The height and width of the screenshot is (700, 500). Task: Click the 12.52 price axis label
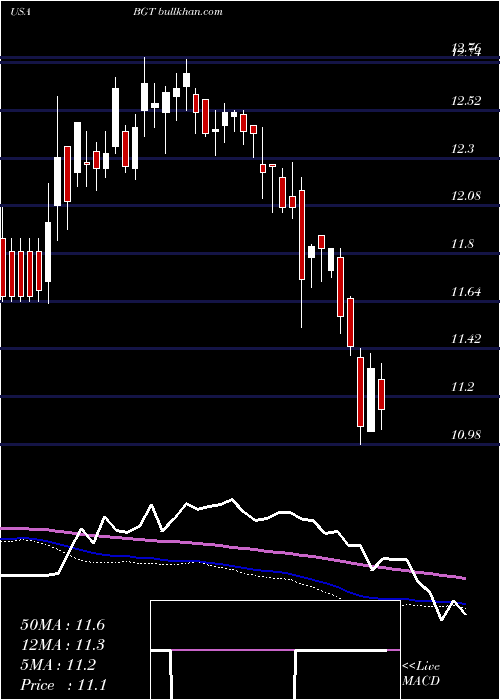tap(466, 101)
